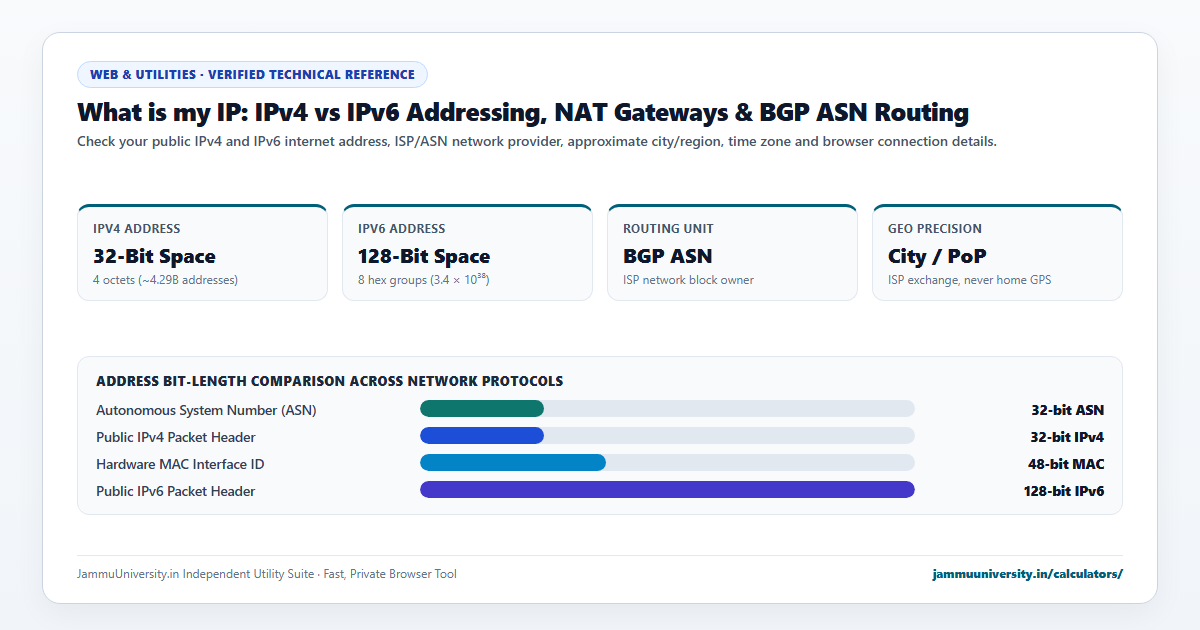Image resolution: width=1200 pixels, height=630 pixels.
Task: Click the 'City / PoP' value
Action: [x=937, y=256]
